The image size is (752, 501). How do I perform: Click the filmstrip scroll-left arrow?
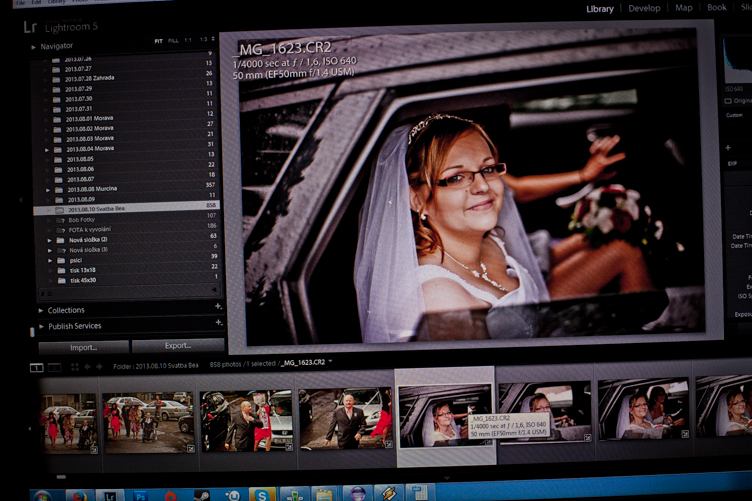31,429
